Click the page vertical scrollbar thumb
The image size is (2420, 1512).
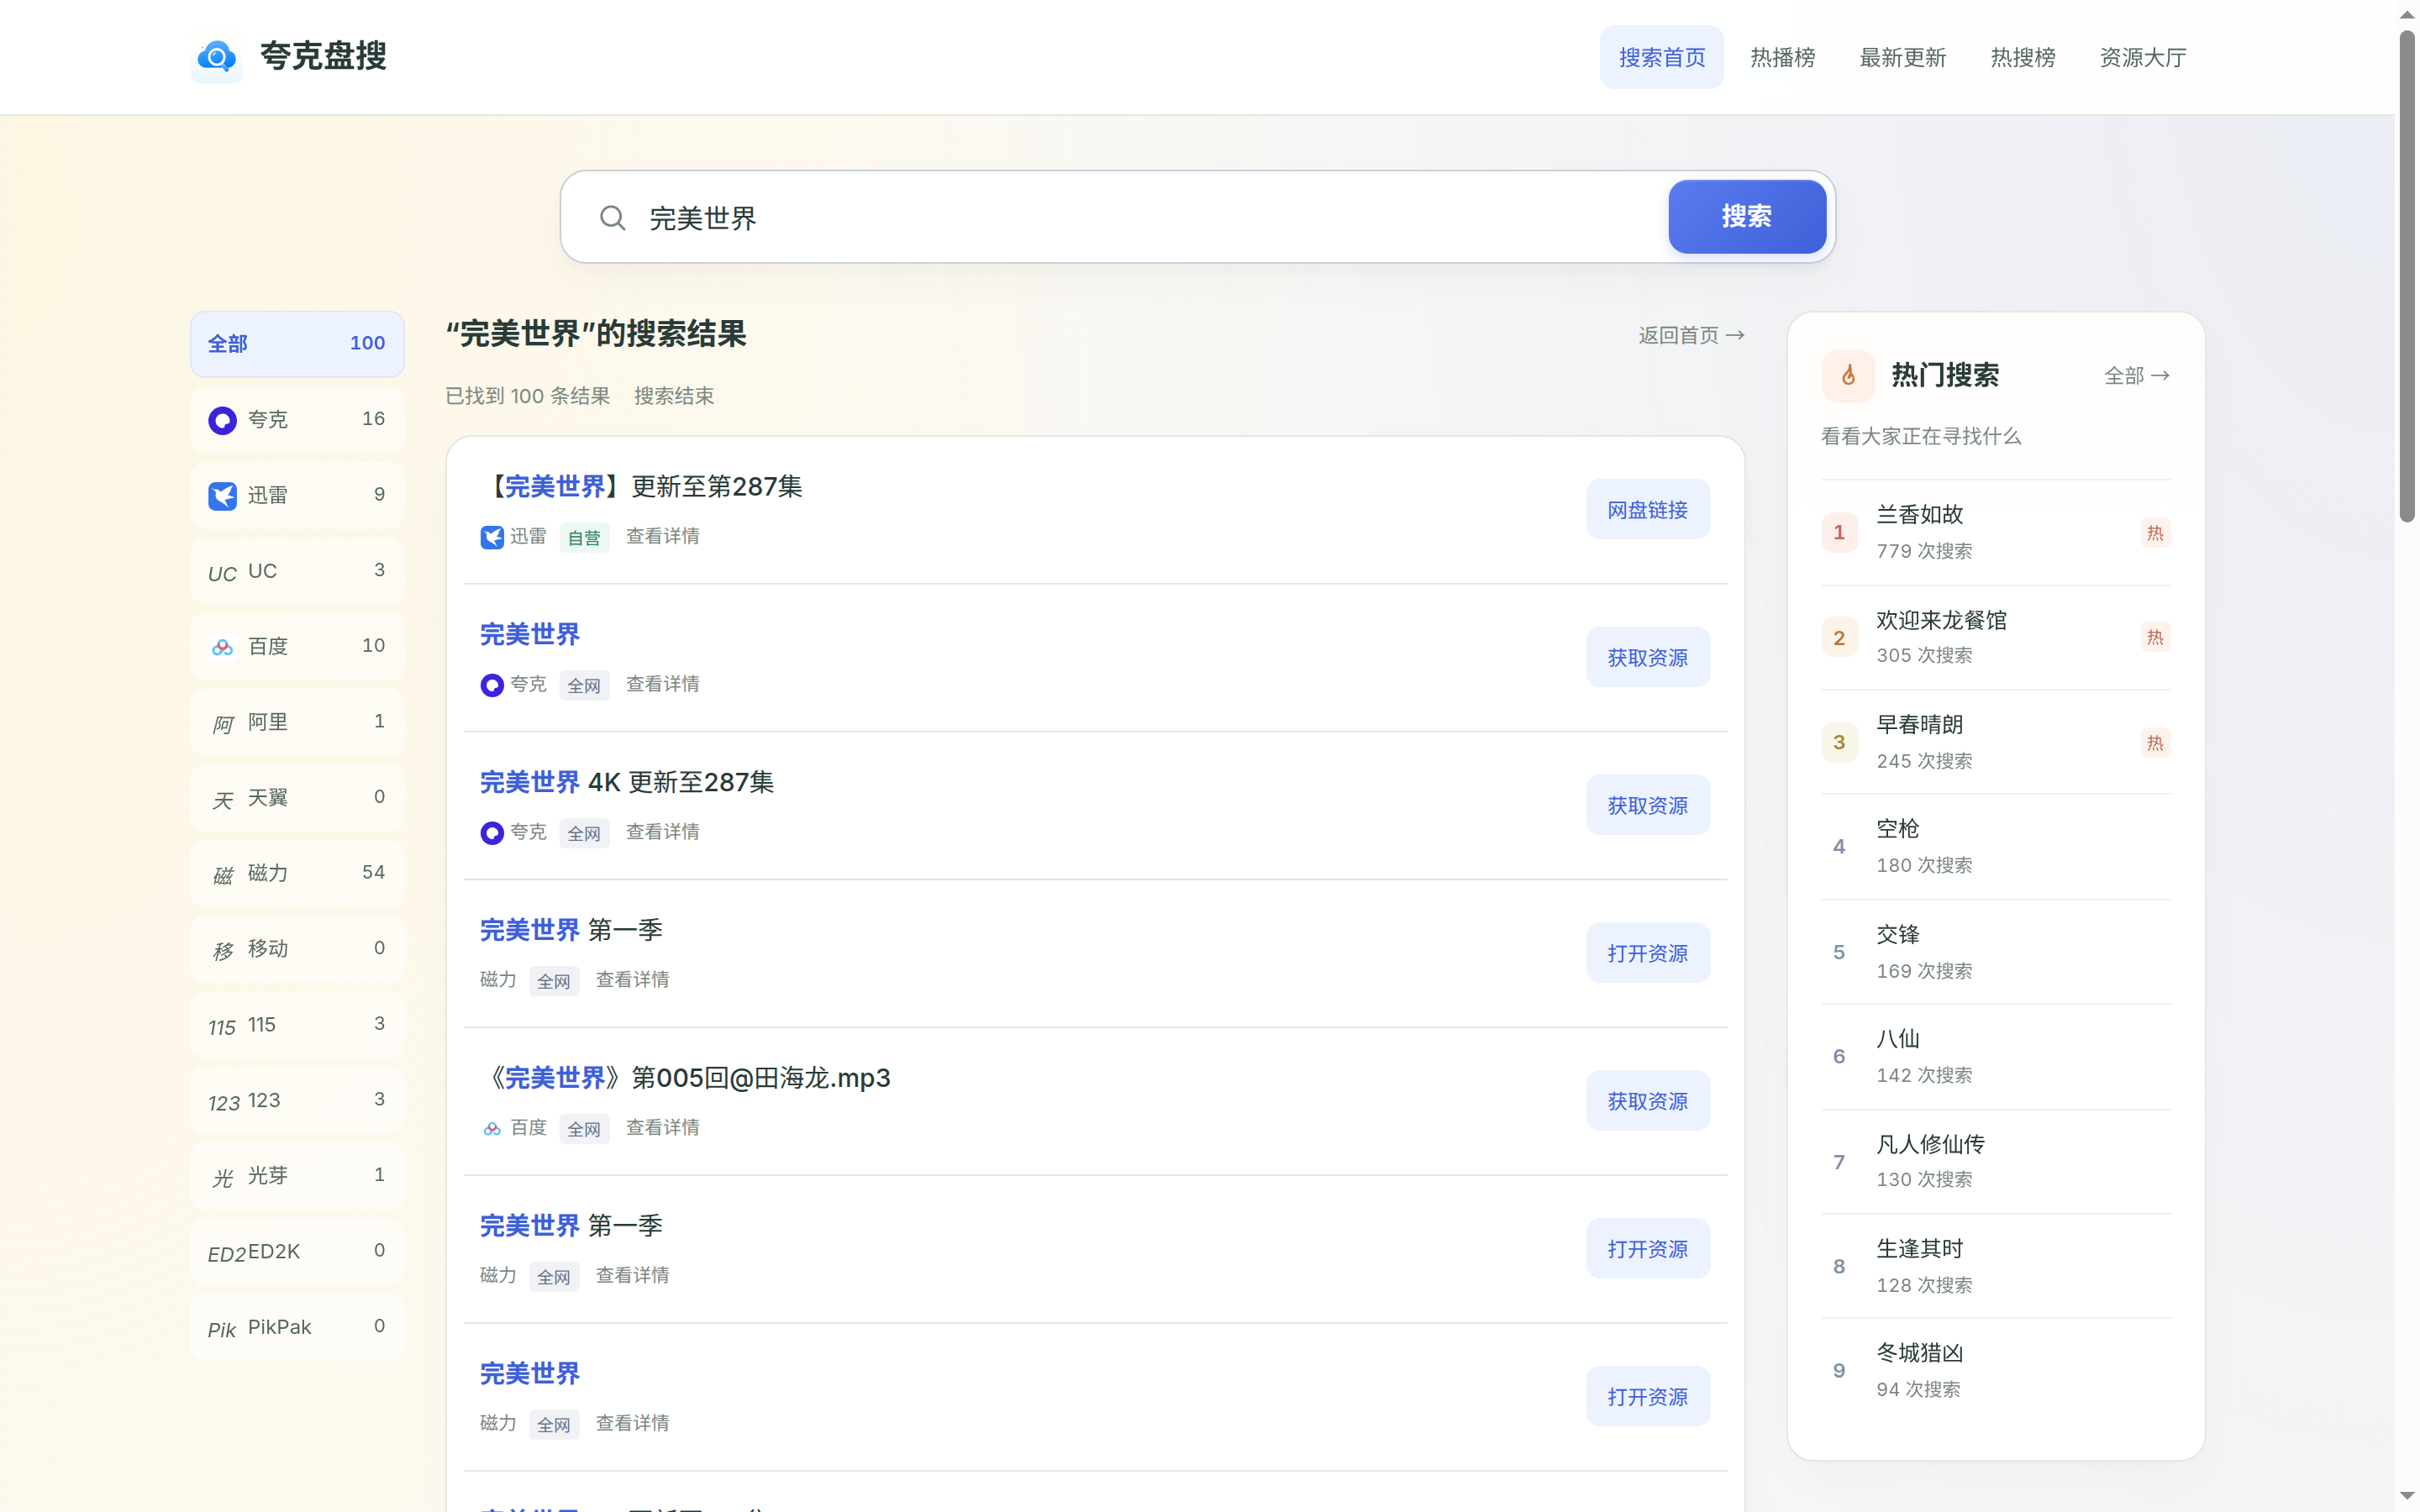pos(2407,275)
